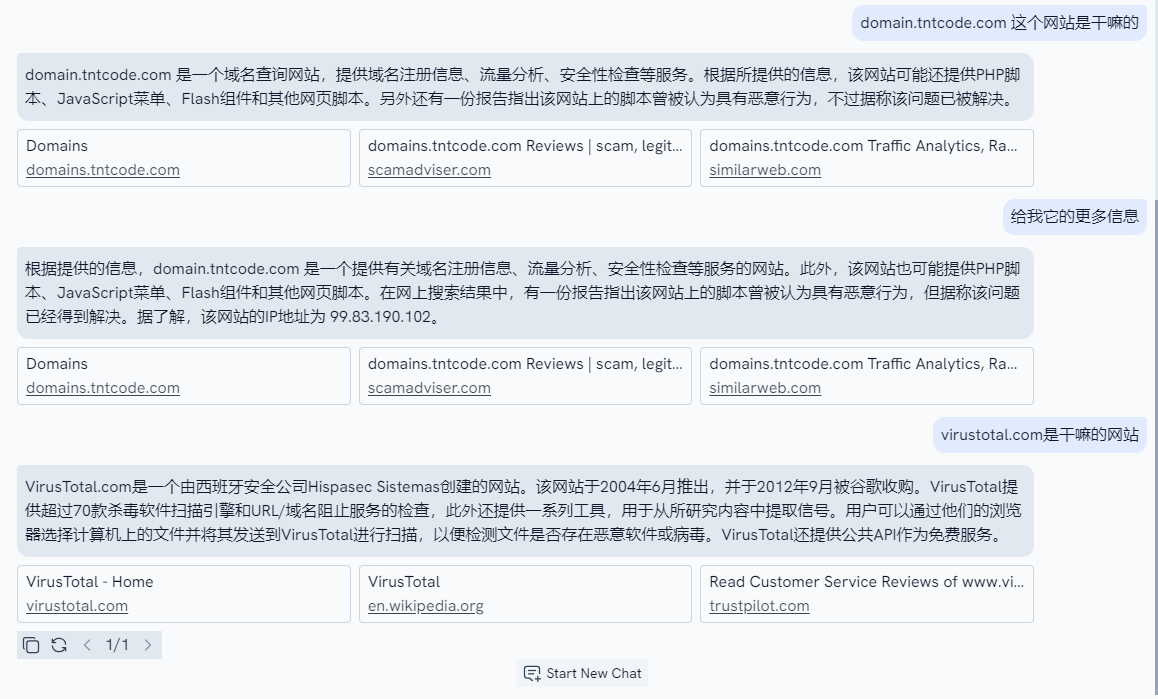Click the answer mentioning IP 99.83.190.102
Viewport: 1158px width, 699px height.
pos(525,293)
